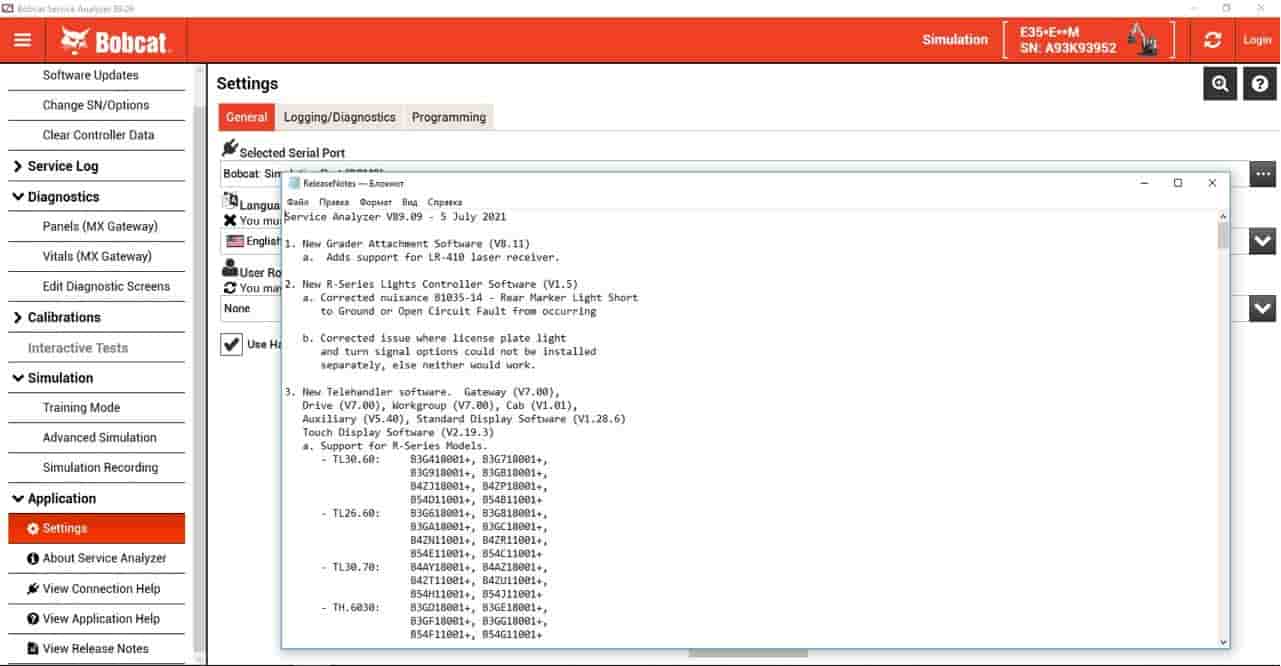
Task: Close the ReleaseNotes Notepad window
Action: (1212, 183)
